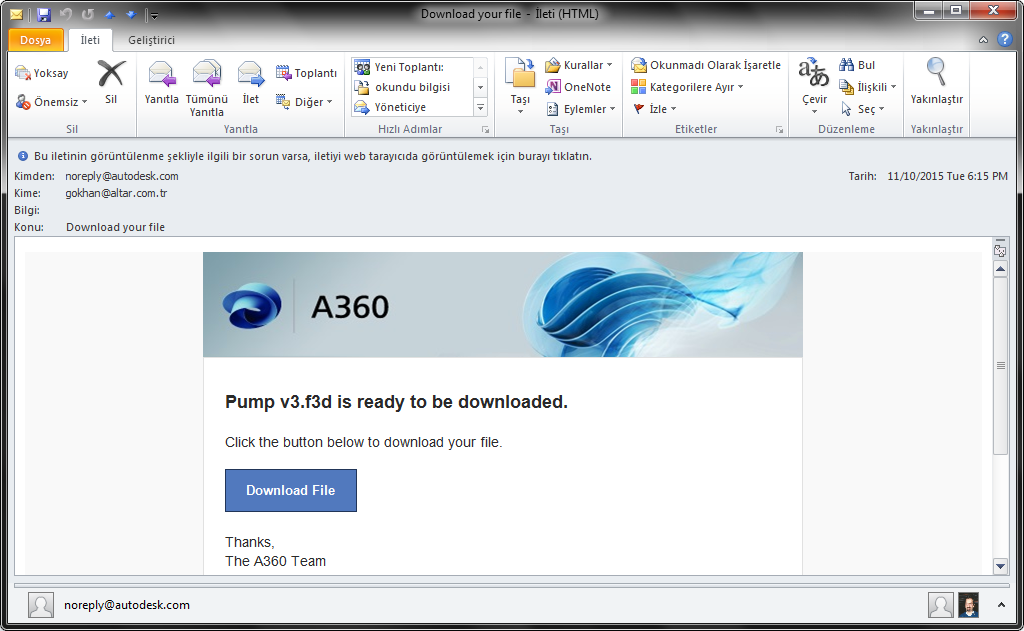Click the Undo icon in quick access toolbar
This screenshot has width=1024, height=631.
coord(66,14)
